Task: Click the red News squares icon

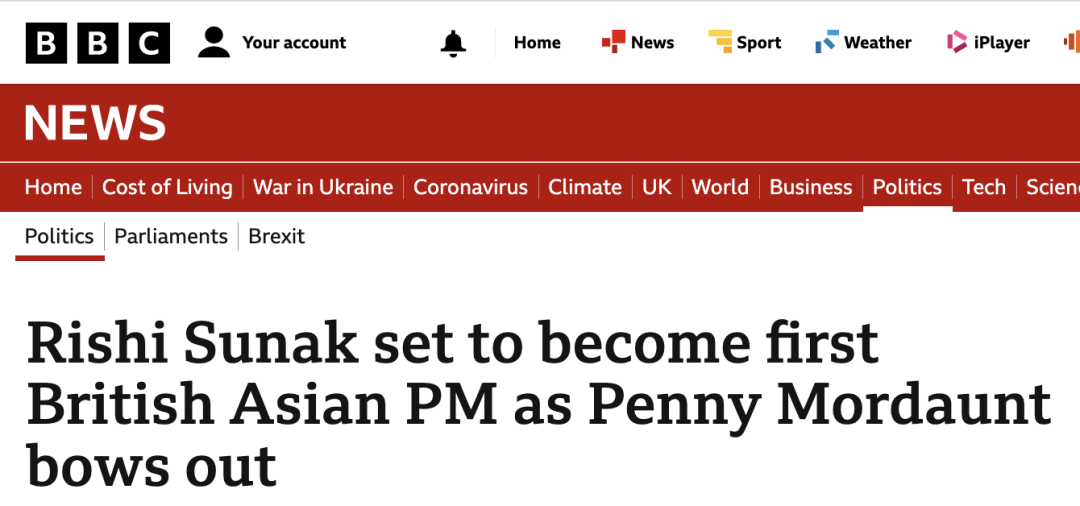Action: pyautogui.click(x=613, y=42)
